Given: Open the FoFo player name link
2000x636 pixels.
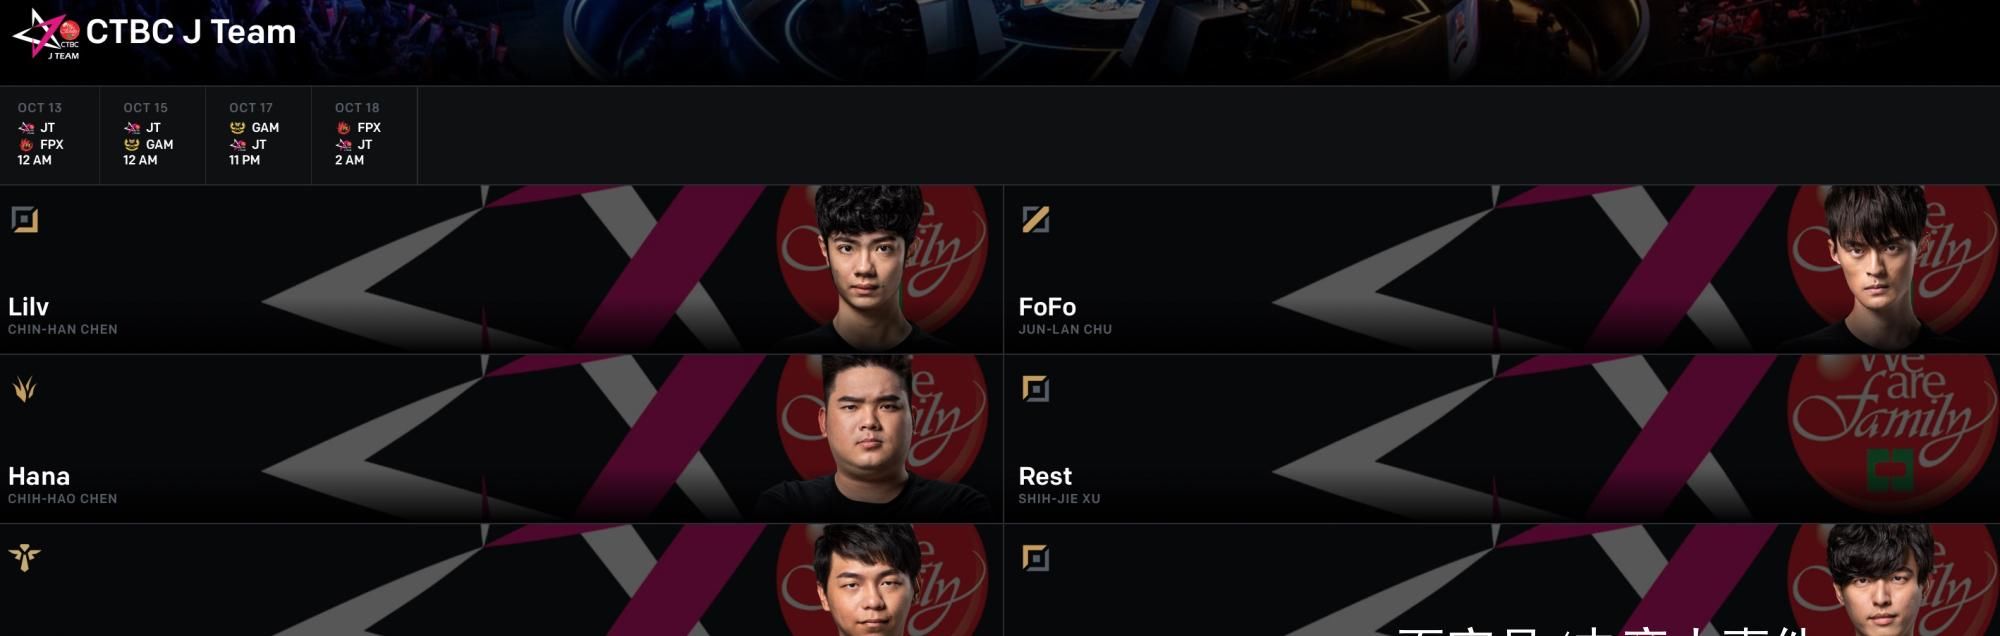Looking at the screenshot, I should tap(1047, 307).
